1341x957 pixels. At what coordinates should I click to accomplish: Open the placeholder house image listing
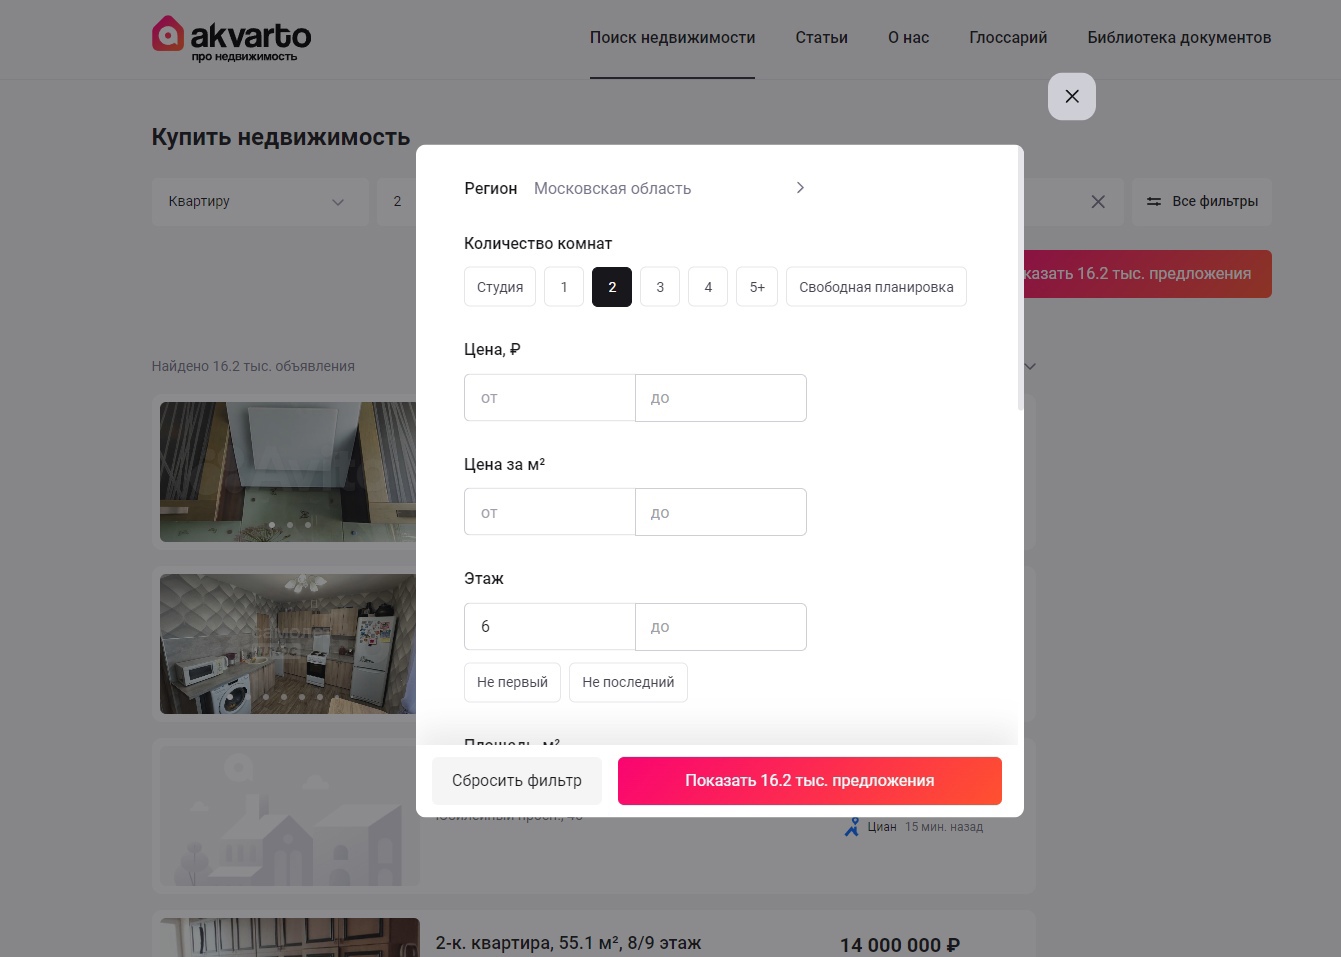click(x=288, y=816)
